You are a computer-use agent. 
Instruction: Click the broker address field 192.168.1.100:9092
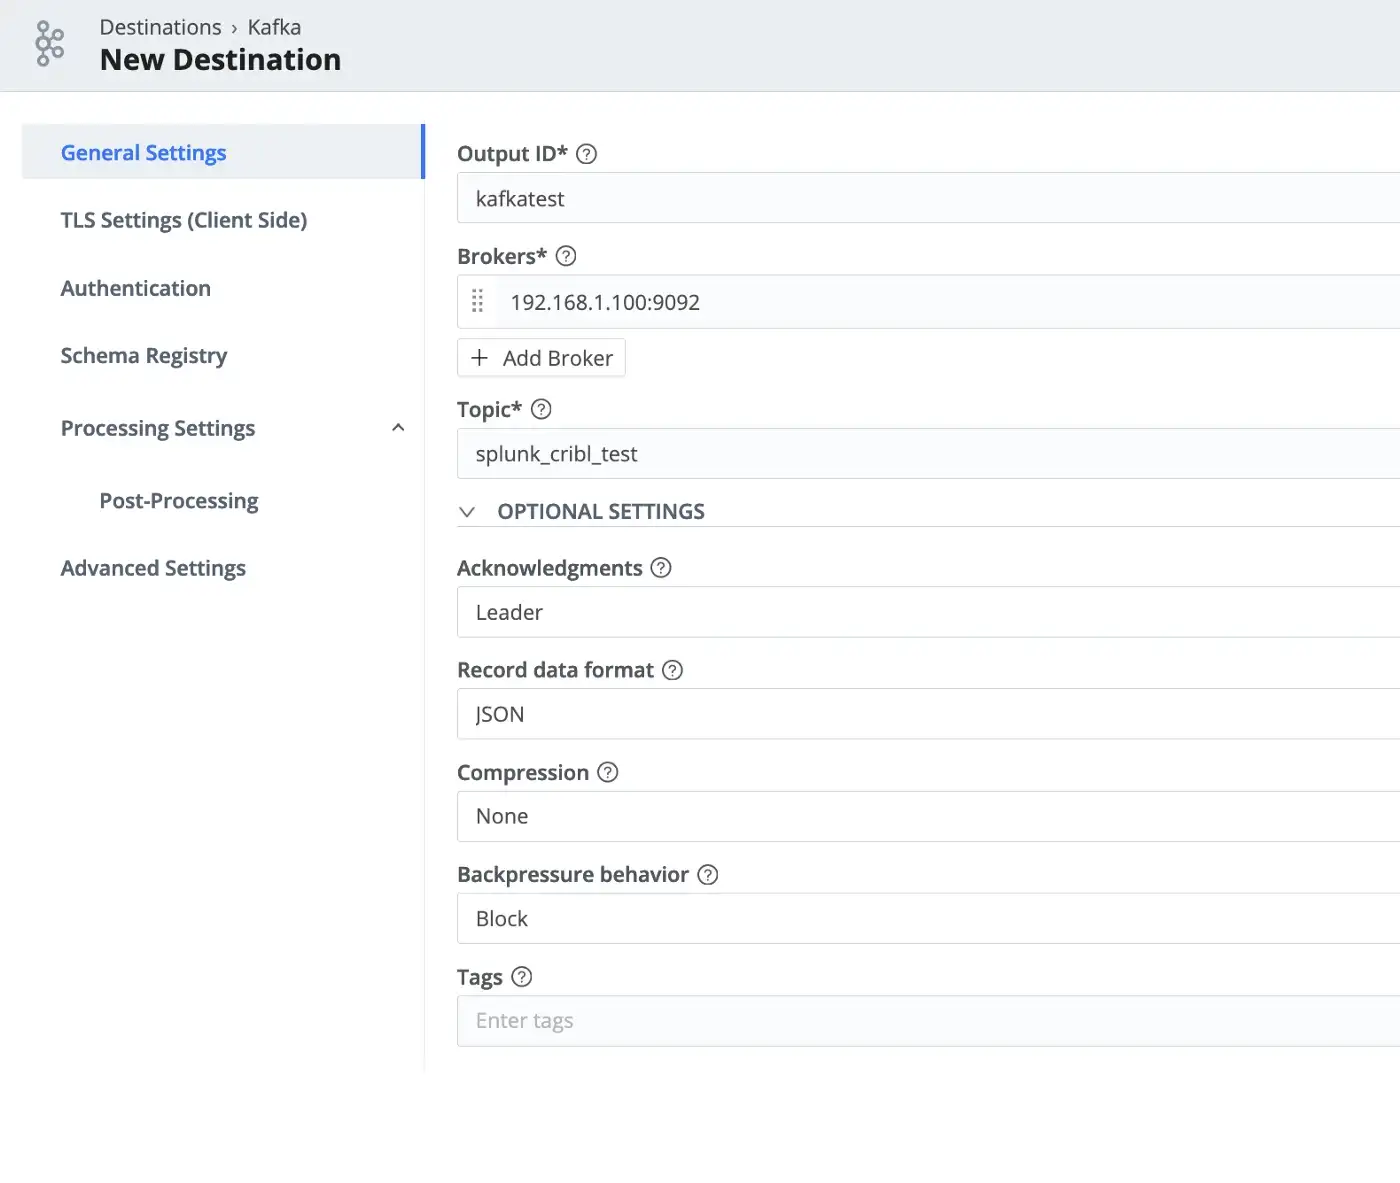[948, 302]
